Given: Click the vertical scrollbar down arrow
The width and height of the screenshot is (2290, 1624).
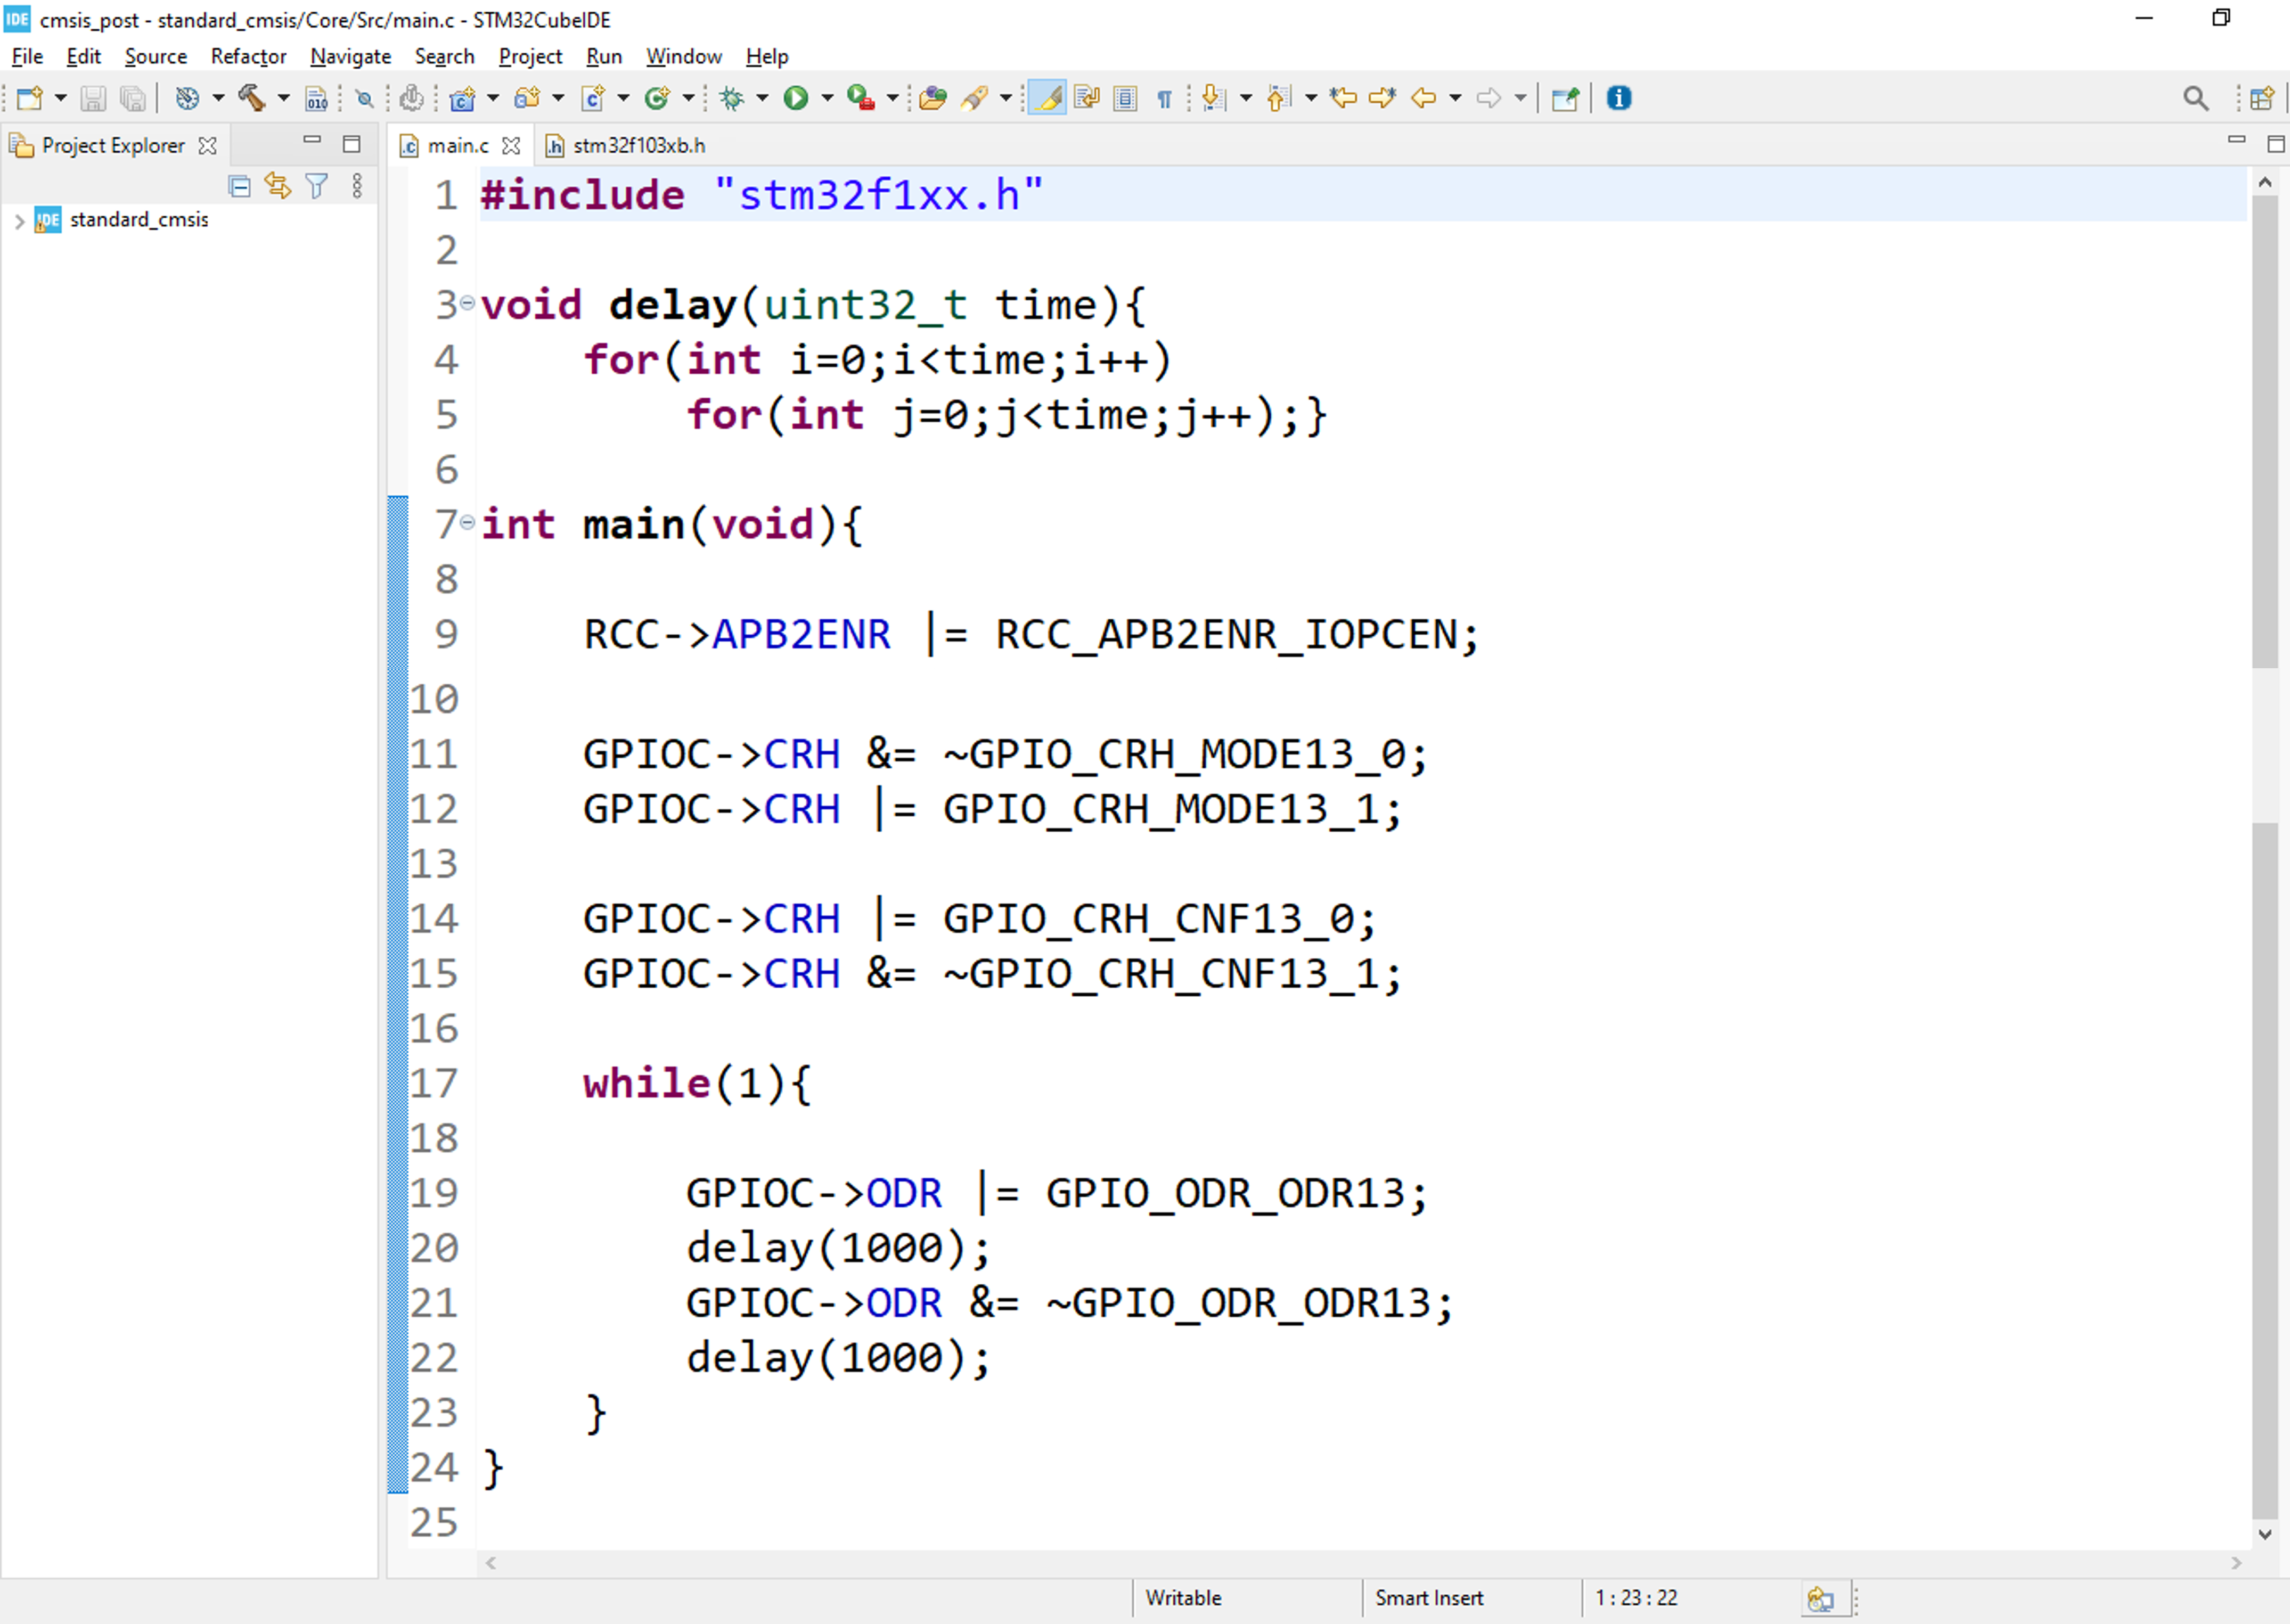Looking at the screenshot, I should coord(2265,1534).
